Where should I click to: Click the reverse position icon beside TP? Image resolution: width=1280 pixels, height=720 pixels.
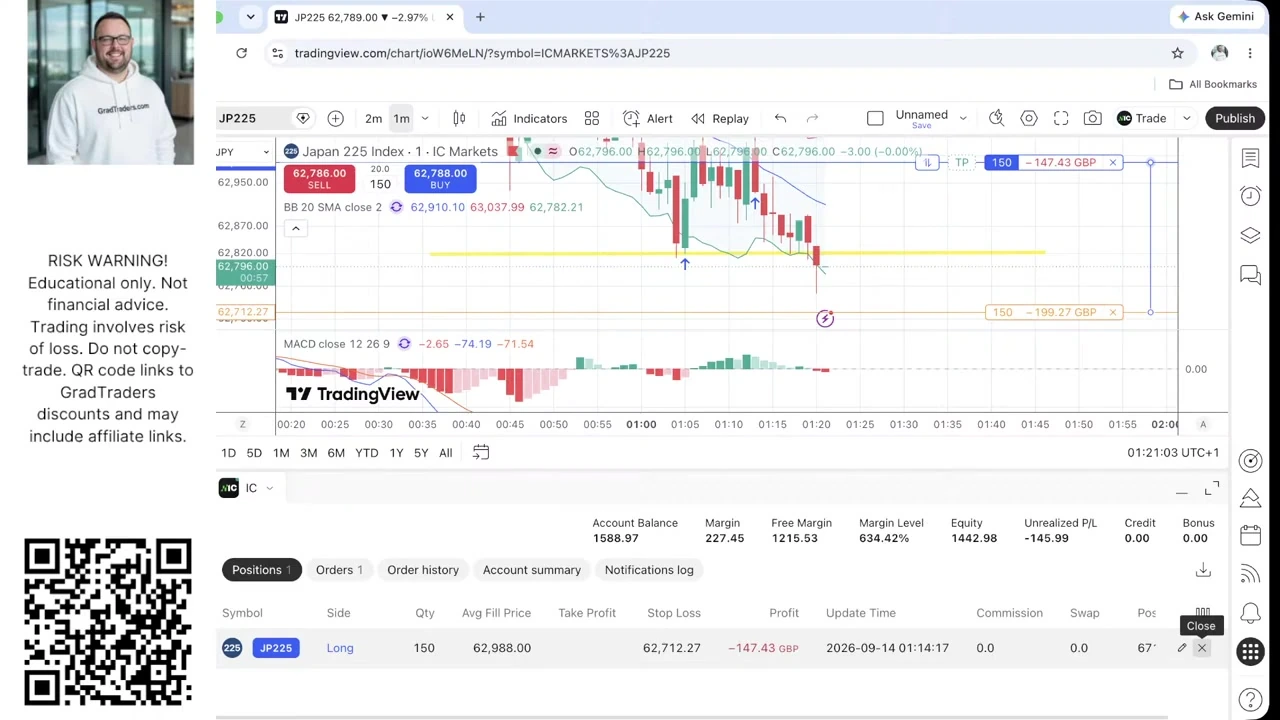tap(927, 162)
